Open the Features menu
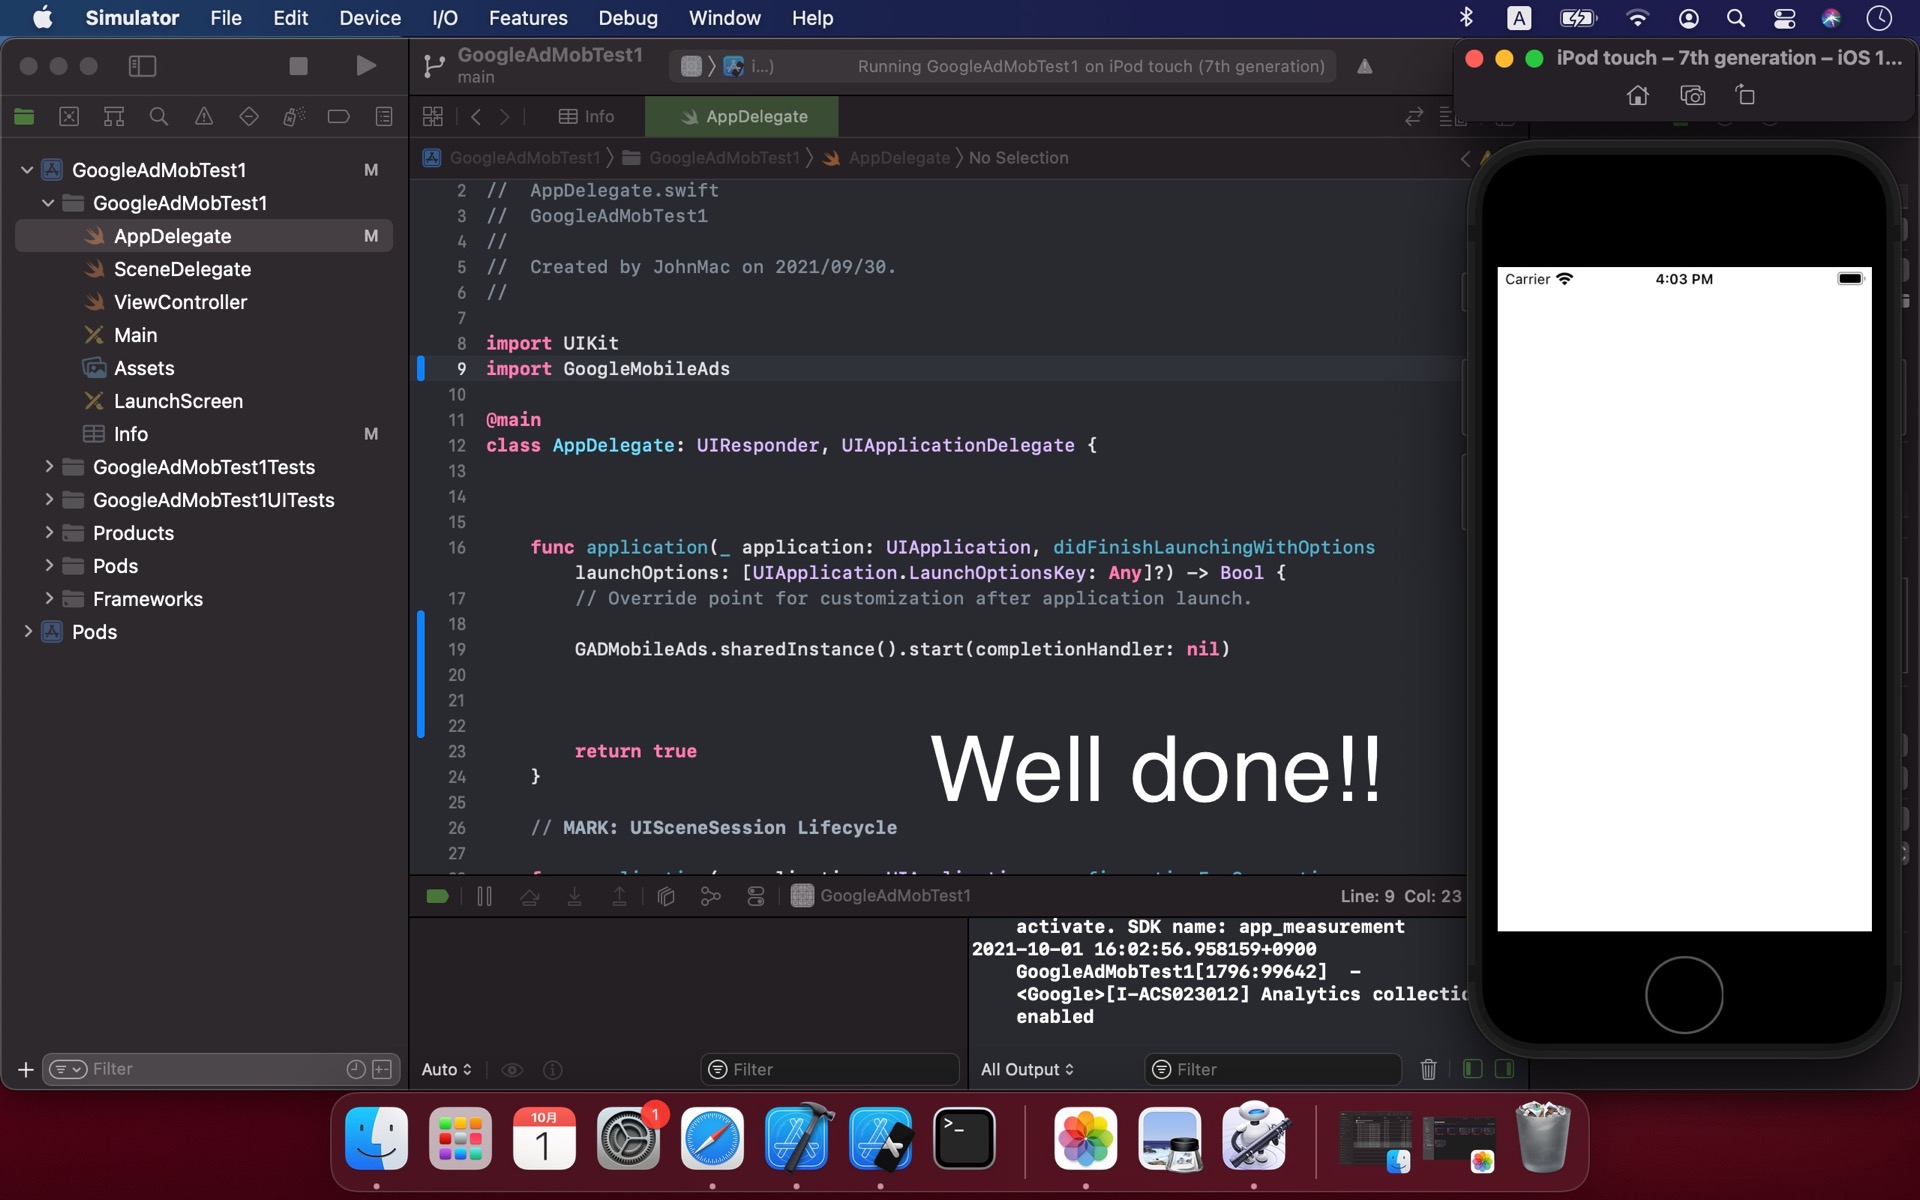Viewport: 1920px width, 1200px height. tap(528, 18)
